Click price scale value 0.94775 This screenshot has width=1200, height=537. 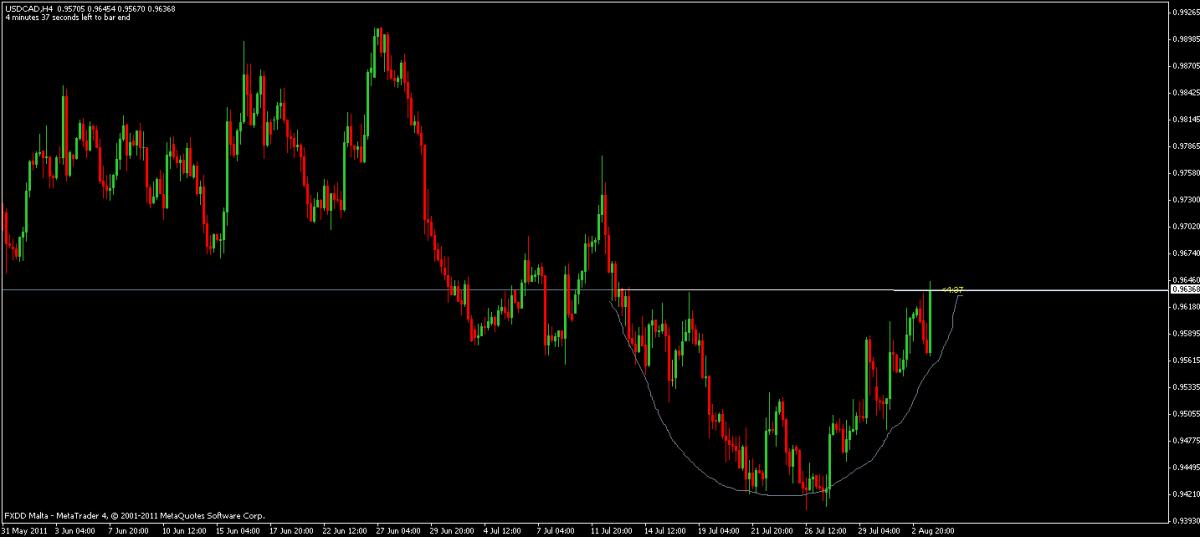[1185, 441]
